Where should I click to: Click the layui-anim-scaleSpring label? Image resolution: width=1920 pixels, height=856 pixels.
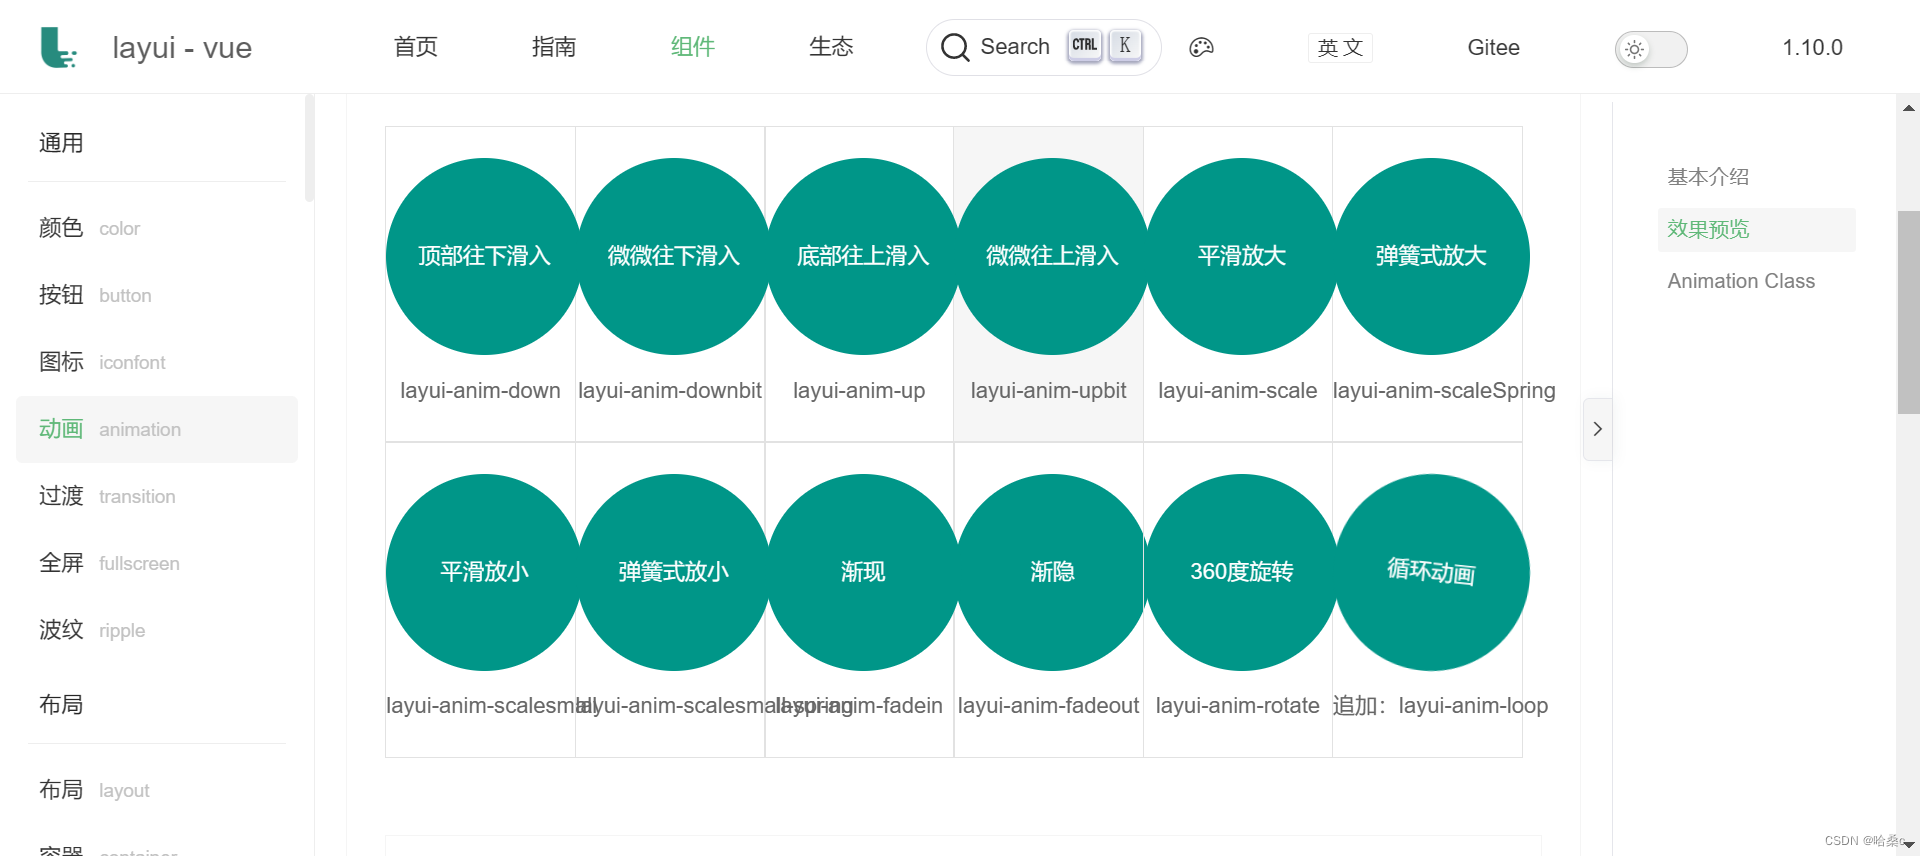1444,390
